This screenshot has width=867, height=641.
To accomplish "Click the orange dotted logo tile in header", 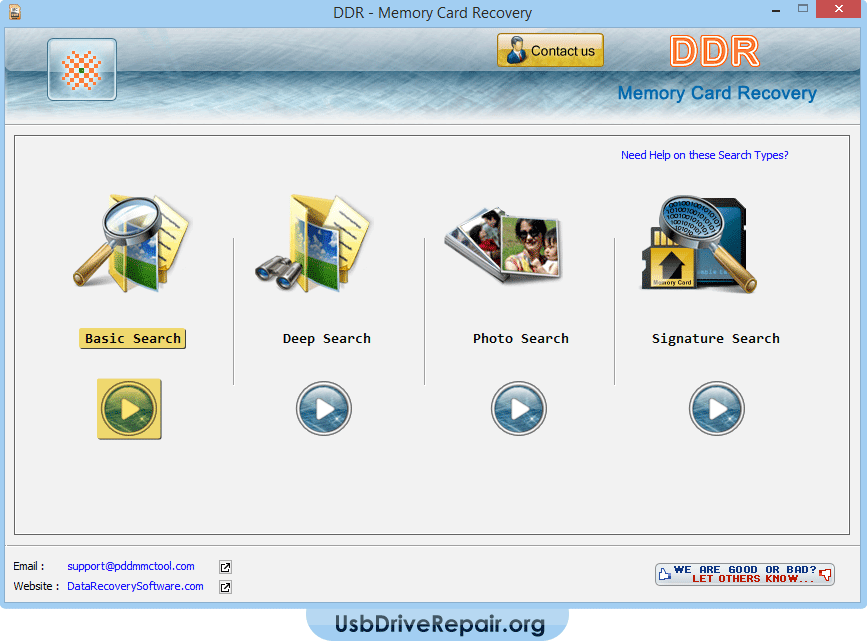I will coord(82,70).
